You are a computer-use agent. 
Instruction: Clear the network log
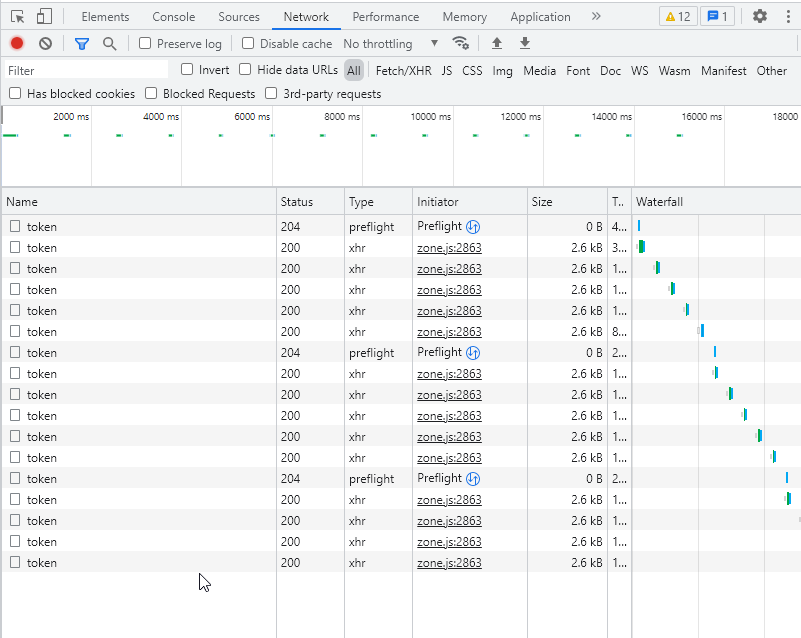tap(45, 44)
